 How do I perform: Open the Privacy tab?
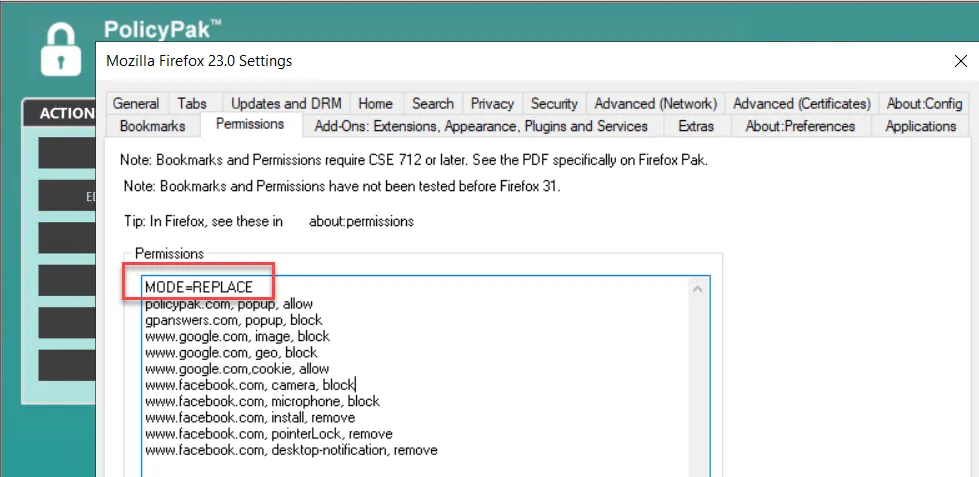coord(492,103)
